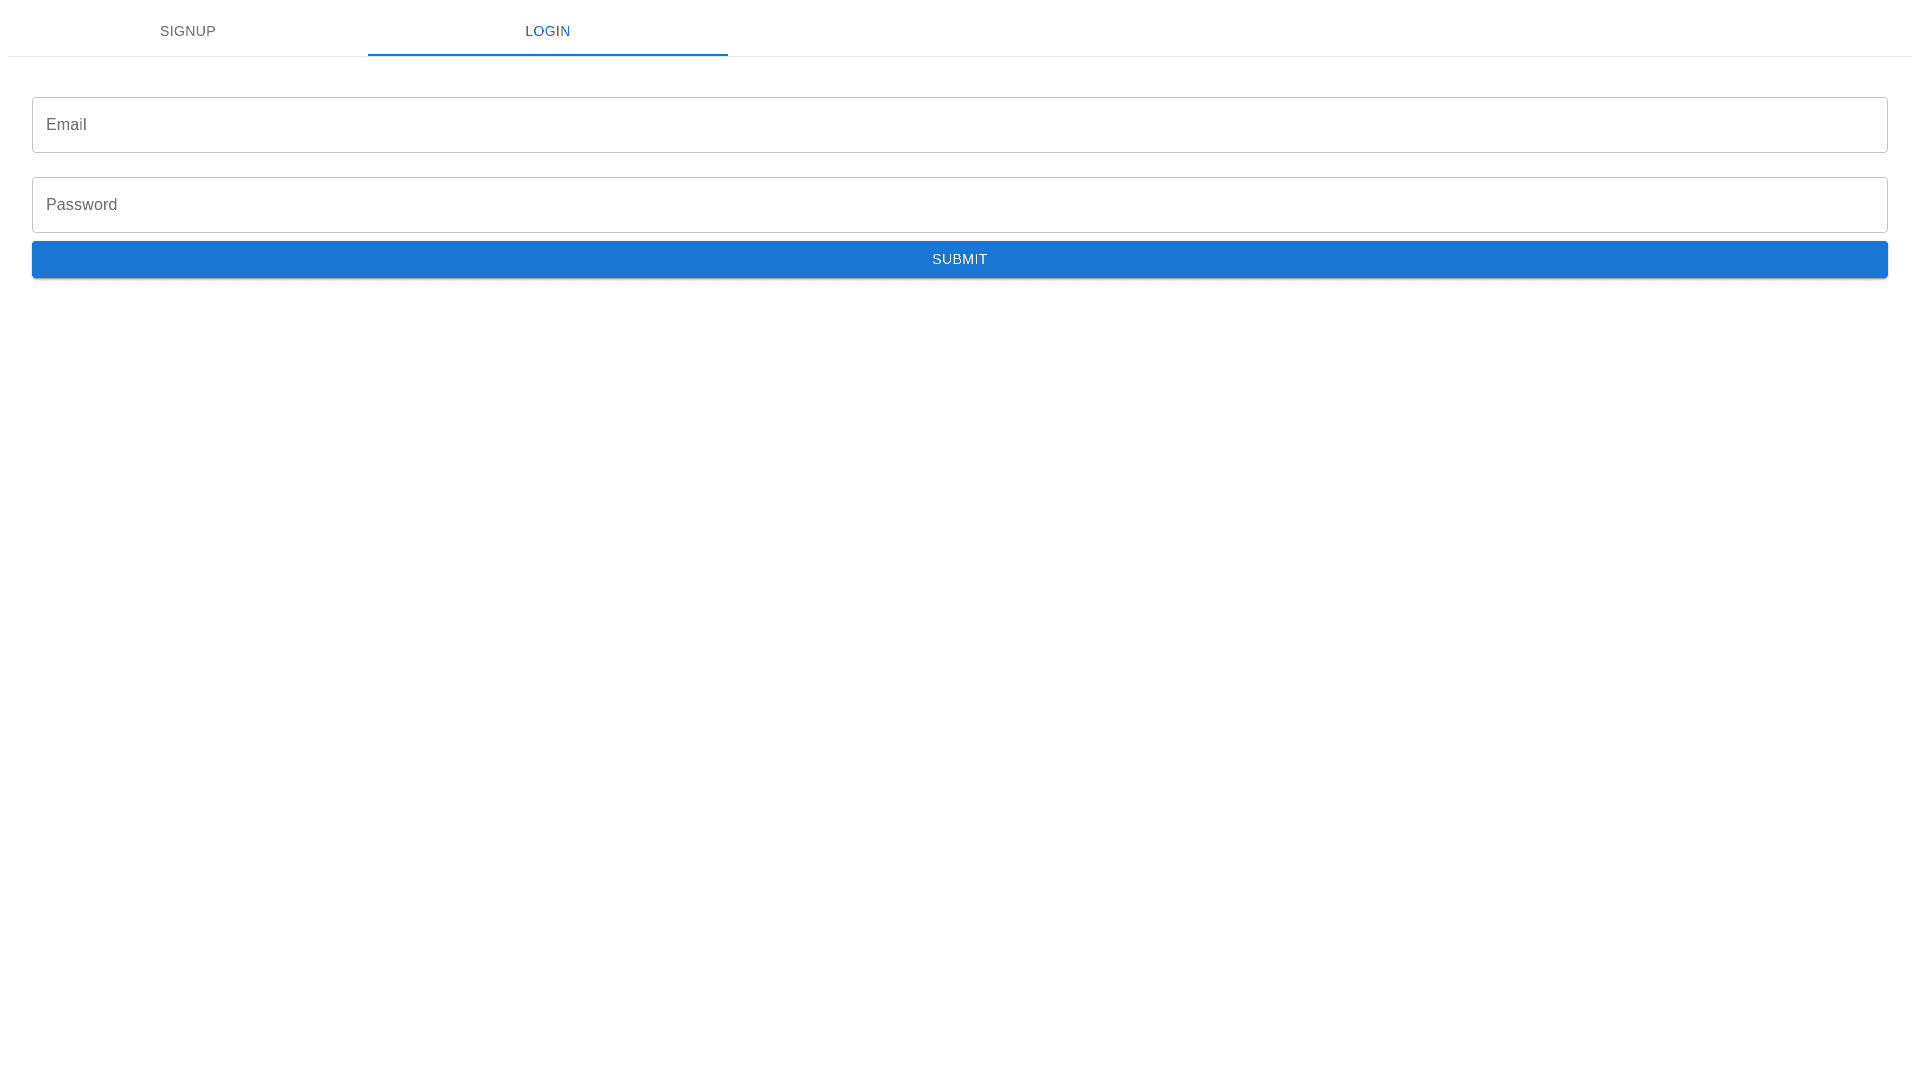Focus the Password input field
This screenshot has height=1080, width=1920.
click(959, 205)
